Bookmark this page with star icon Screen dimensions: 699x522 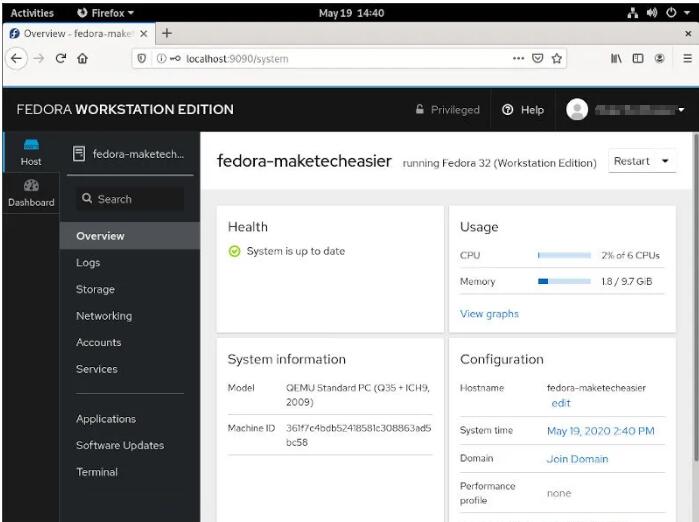(557, 59)
